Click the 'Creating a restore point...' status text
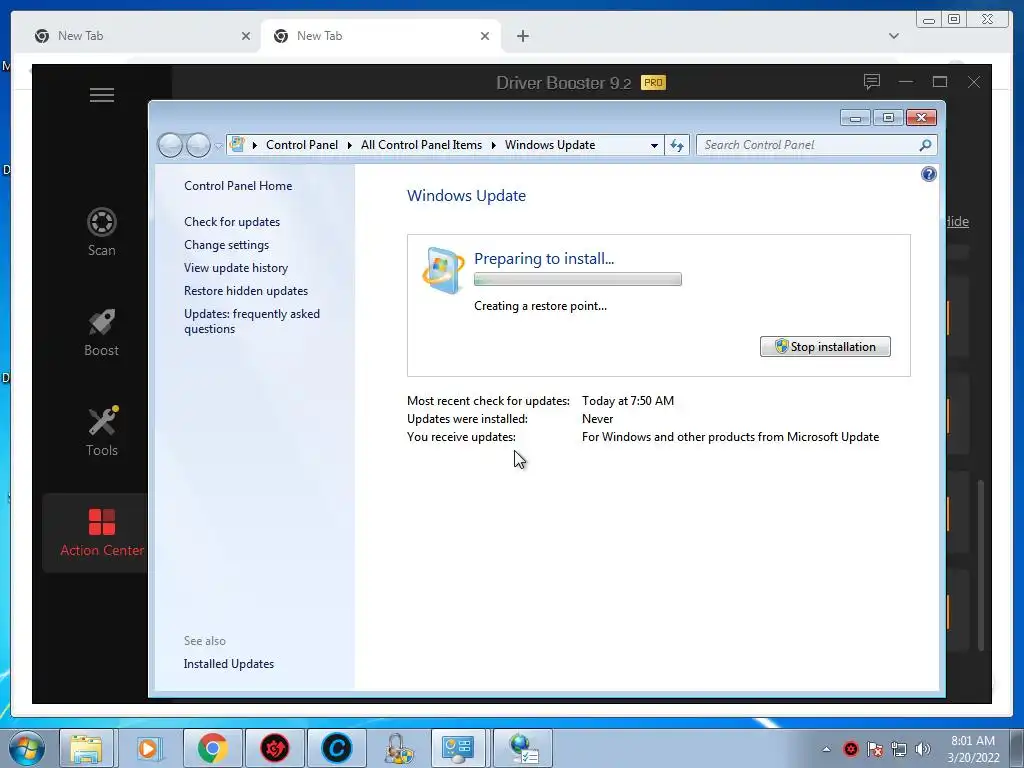 coord(540,306)
